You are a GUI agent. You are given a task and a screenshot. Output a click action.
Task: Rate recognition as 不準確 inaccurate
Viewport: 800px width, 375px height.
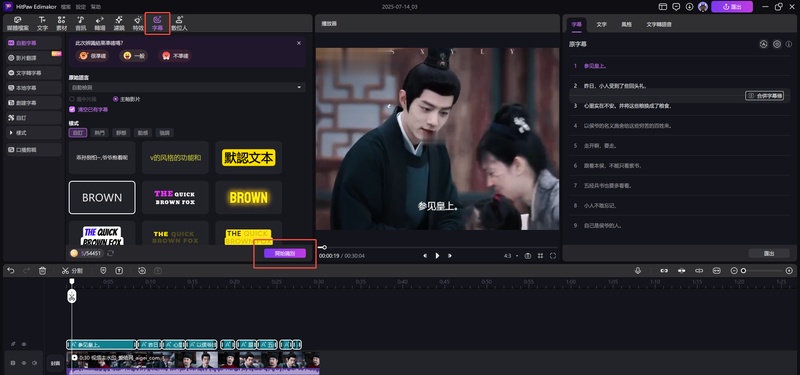click(x=174, y=56)
